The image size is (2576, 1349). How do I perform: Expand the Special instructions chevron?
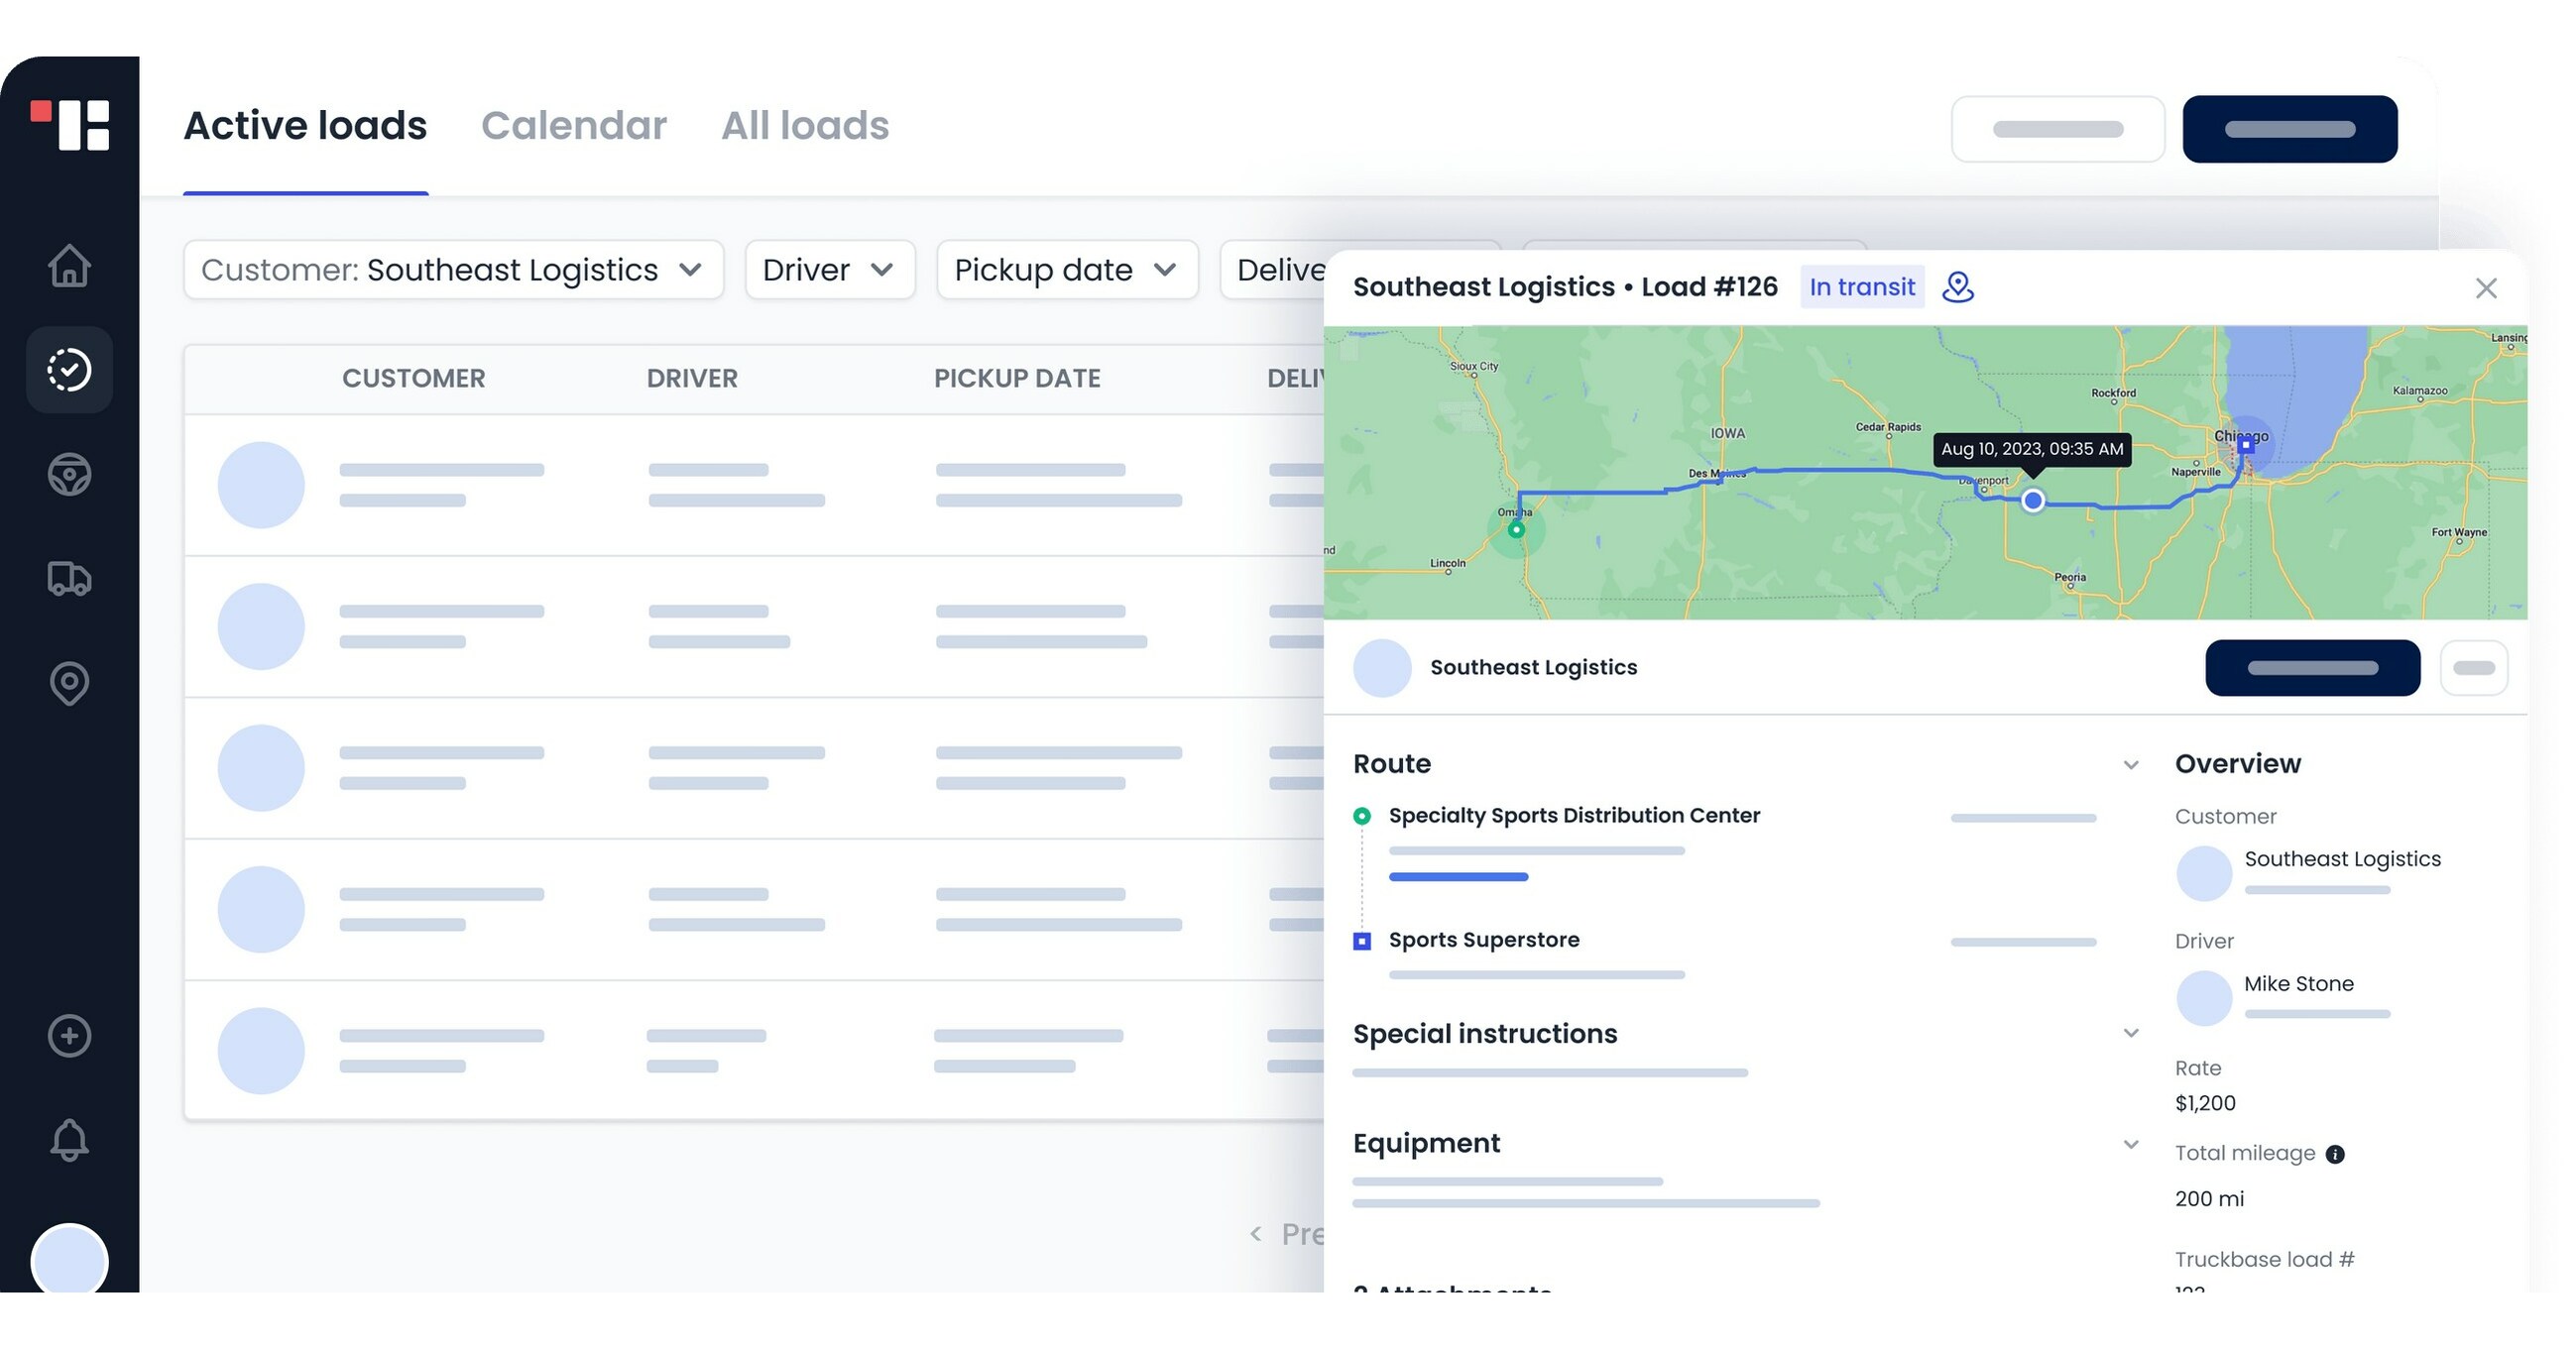(2131, 1033)
